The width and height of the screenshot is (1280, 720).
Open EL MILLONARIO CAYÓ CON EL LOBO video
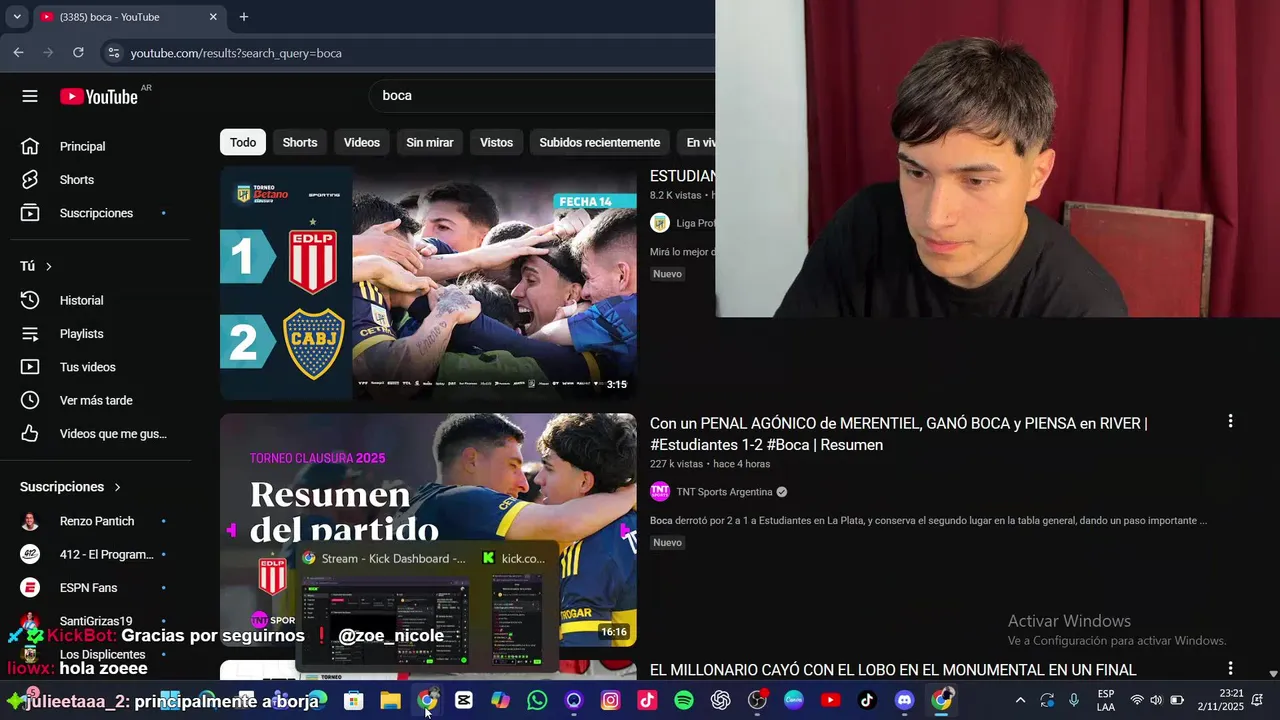coord(893,670)
